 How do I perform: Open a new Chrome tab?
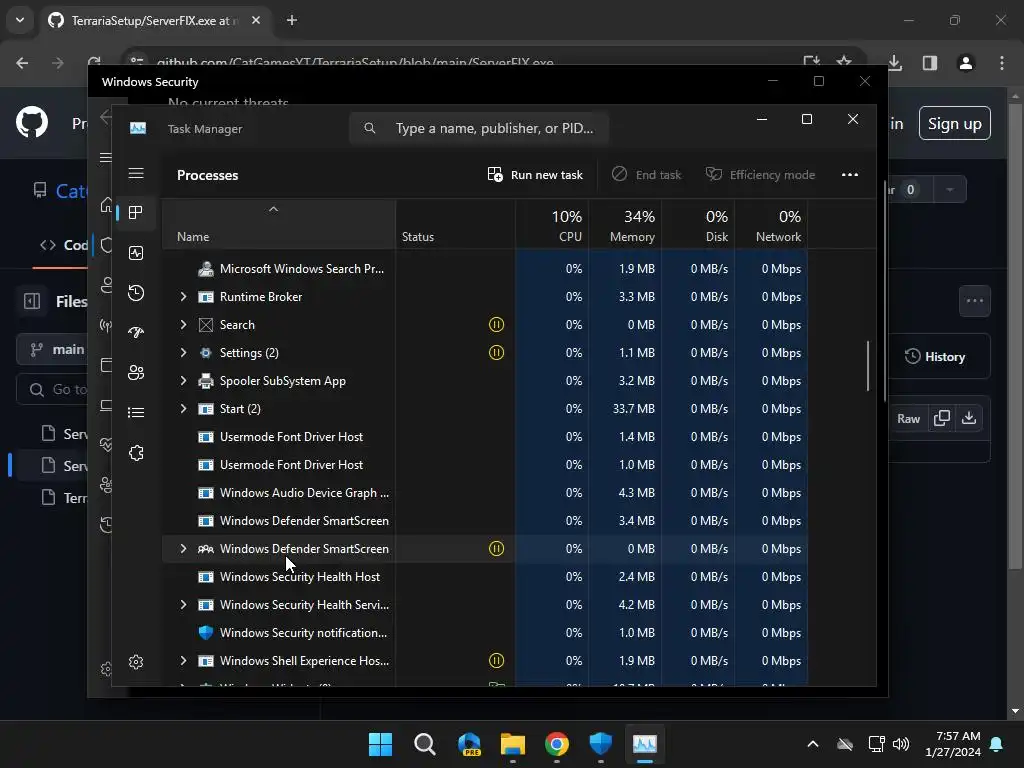coord(292,20)
